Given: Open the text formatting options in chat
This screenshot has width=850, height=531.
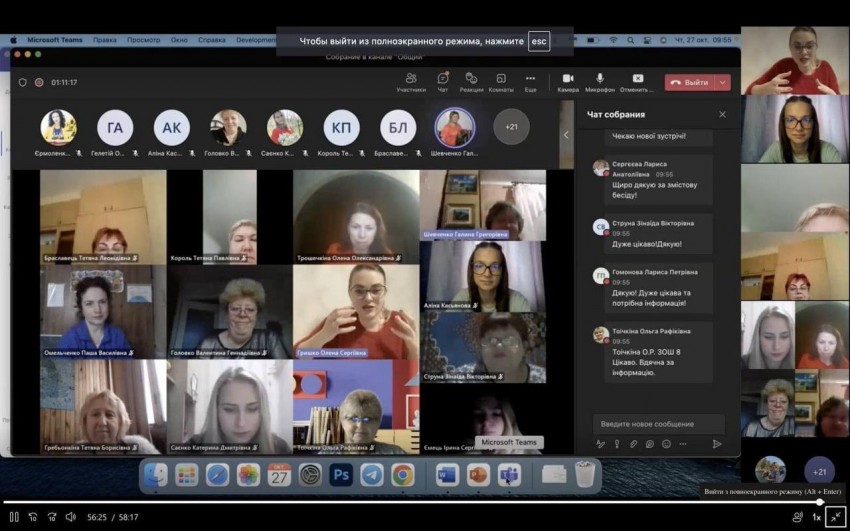Looking at the screenshot, I should [600, 444].
